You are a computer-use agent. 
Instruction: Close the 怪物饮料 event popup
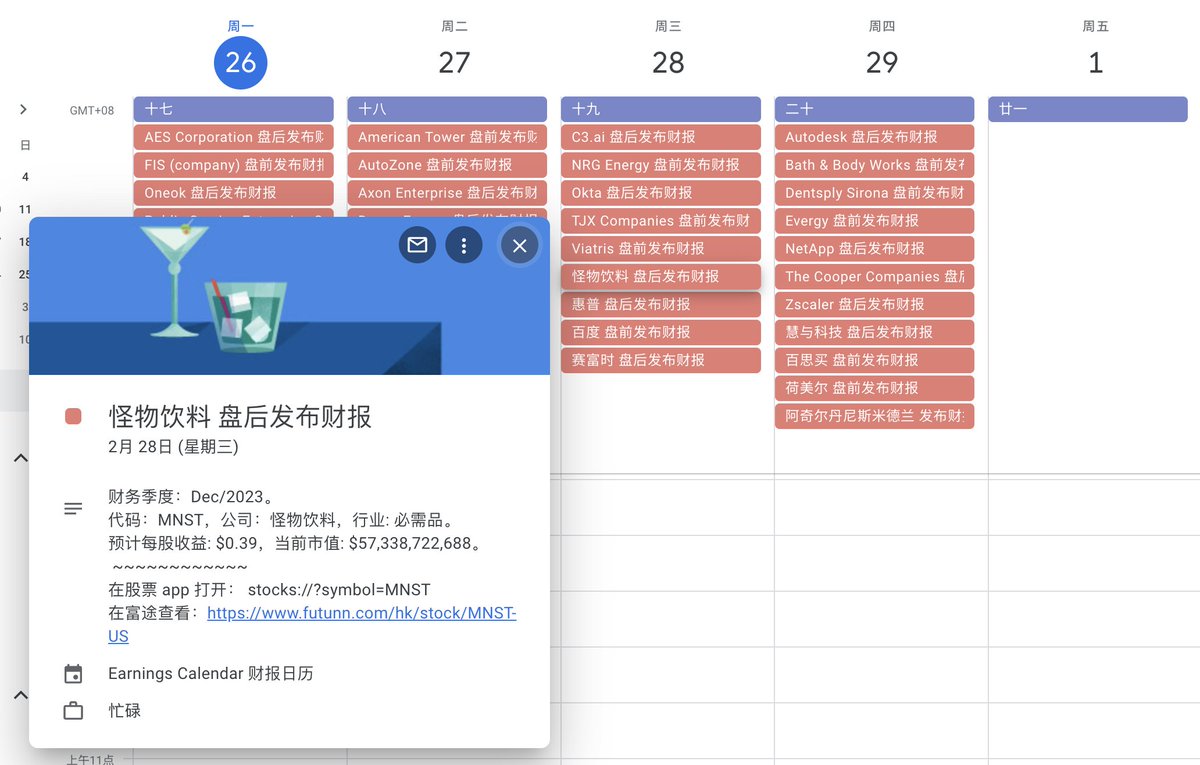pyautogui.click(x=519, y=245)
